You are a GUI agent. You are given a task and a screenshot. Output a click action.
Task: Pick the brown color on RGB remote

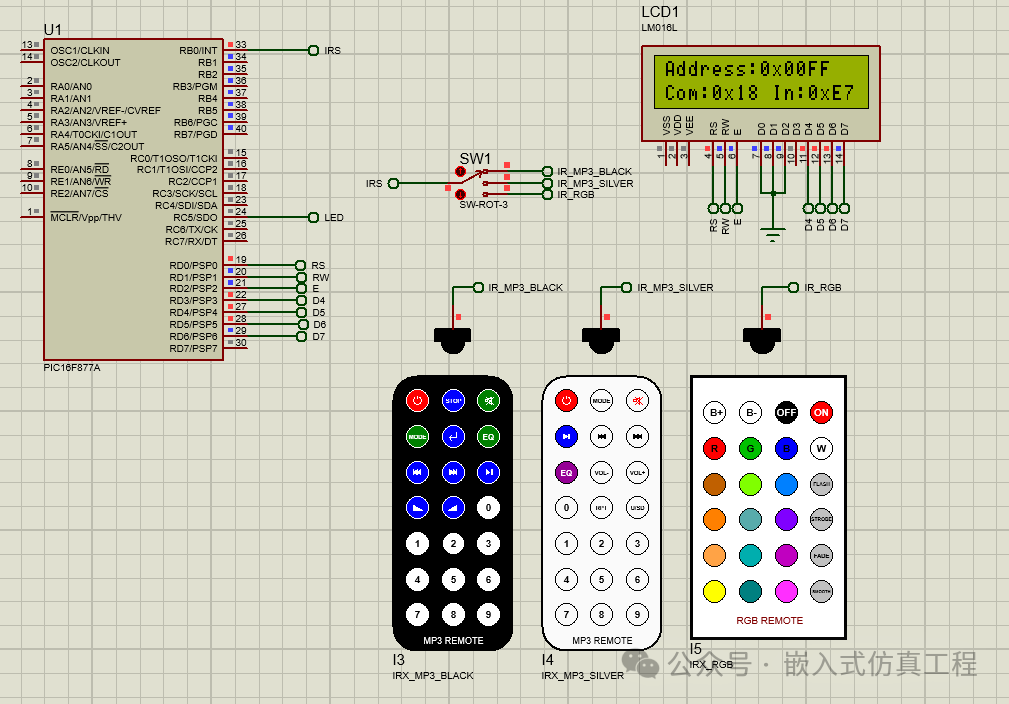[714, 484]
